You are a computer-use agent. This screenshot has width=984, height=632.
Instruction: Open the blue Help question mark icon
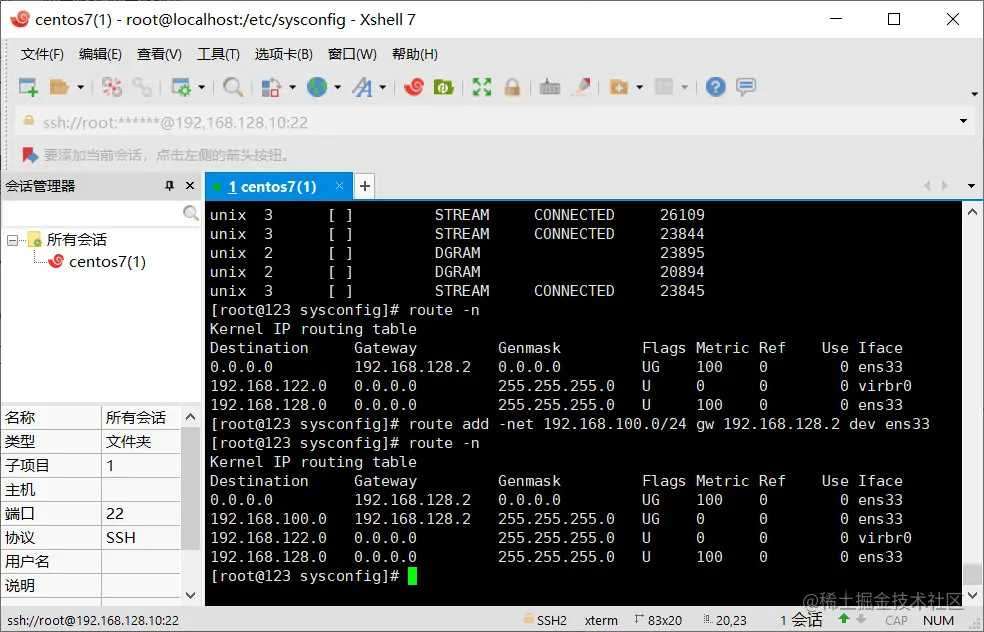point(715,87)
